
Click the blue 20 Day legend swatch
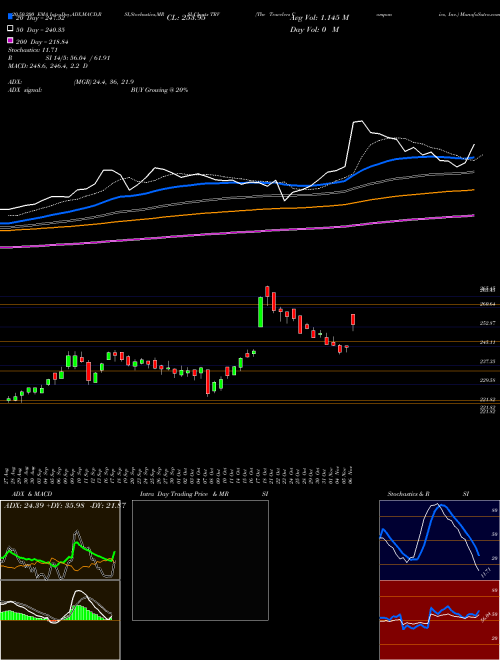coord(11,17)
